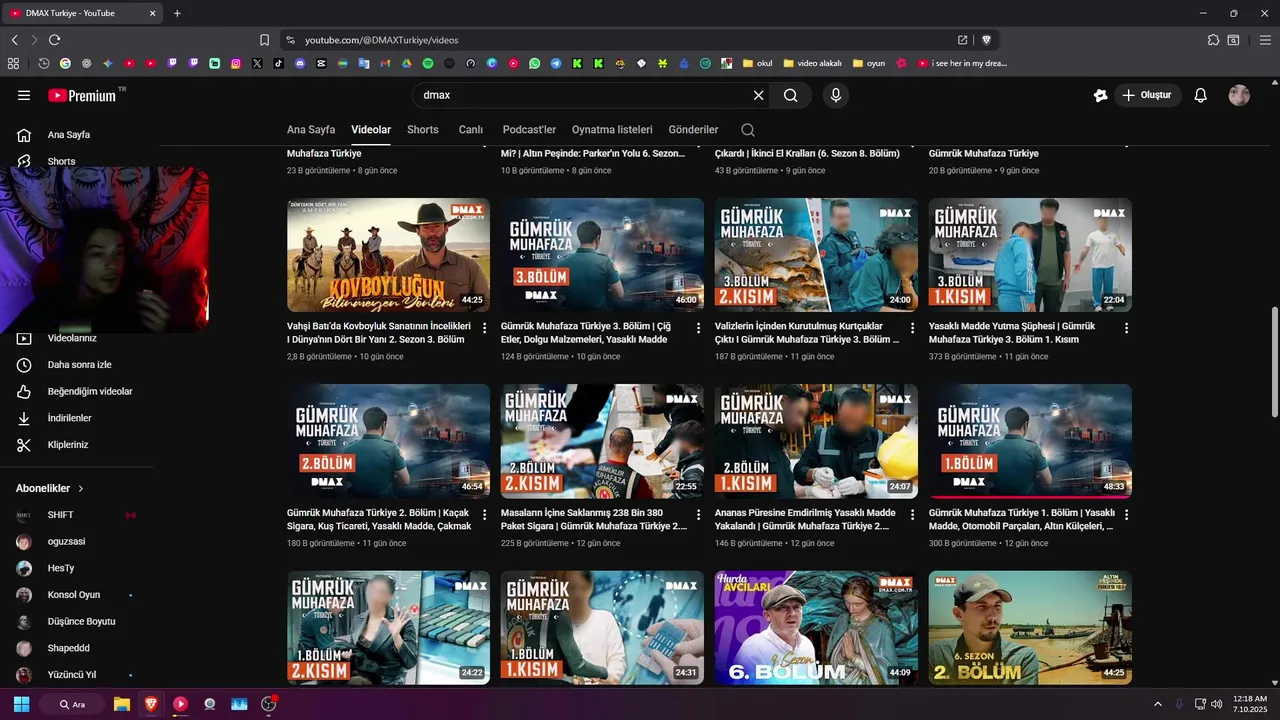The image size is (1280, 720).
Task: Start voice search with the microphone icon
Action: 836,95
